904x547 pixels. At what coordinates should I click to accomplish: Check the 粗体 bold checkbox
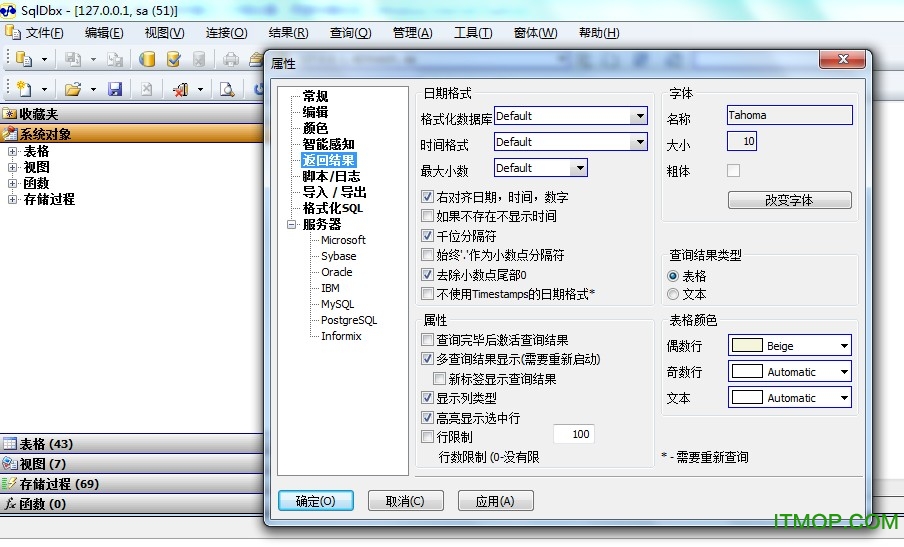click(x=733, y=171)
